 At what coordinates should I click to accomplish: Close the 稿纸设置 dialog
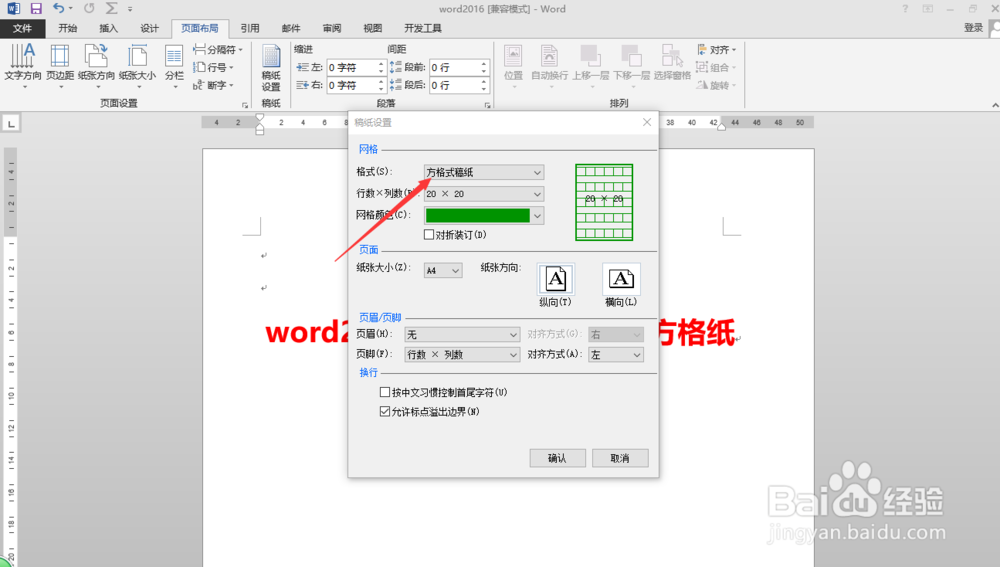click(647, 122)
